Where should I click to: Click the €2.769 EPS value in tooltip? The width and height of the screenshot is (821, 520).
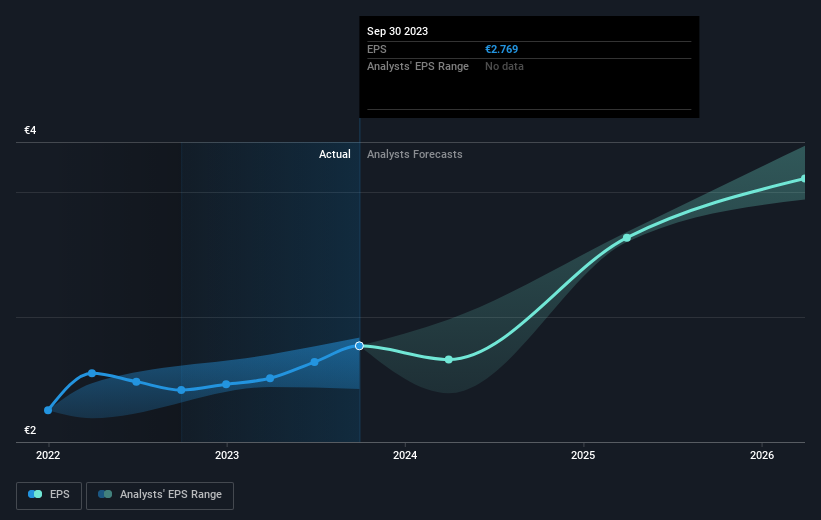click(502, 49)
